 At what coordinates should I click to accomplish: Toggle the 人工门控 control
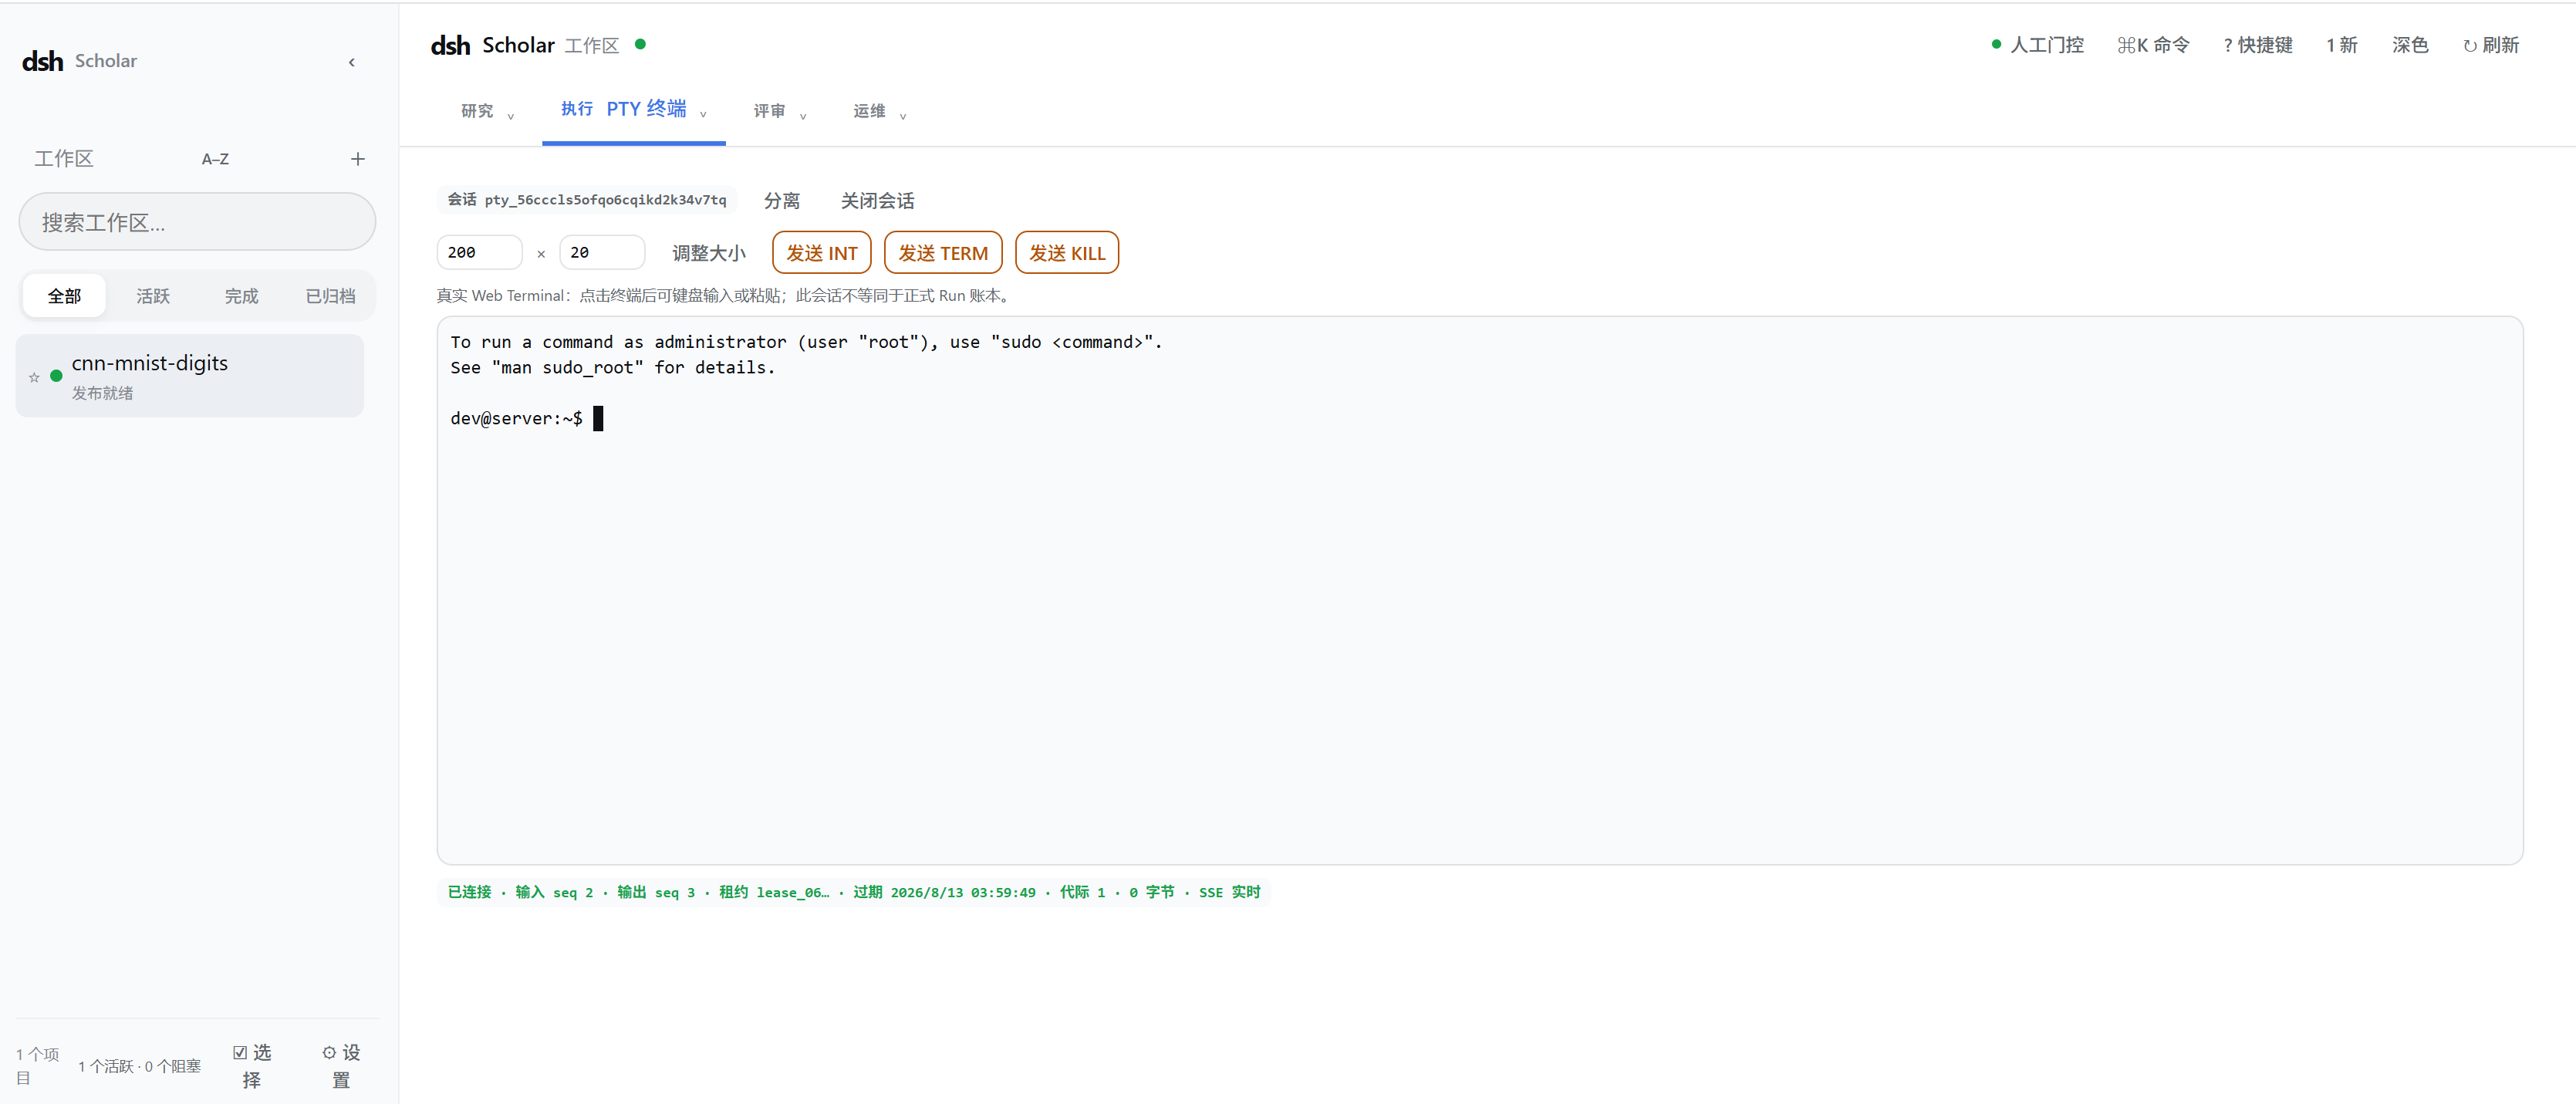tap(2037, 45)
